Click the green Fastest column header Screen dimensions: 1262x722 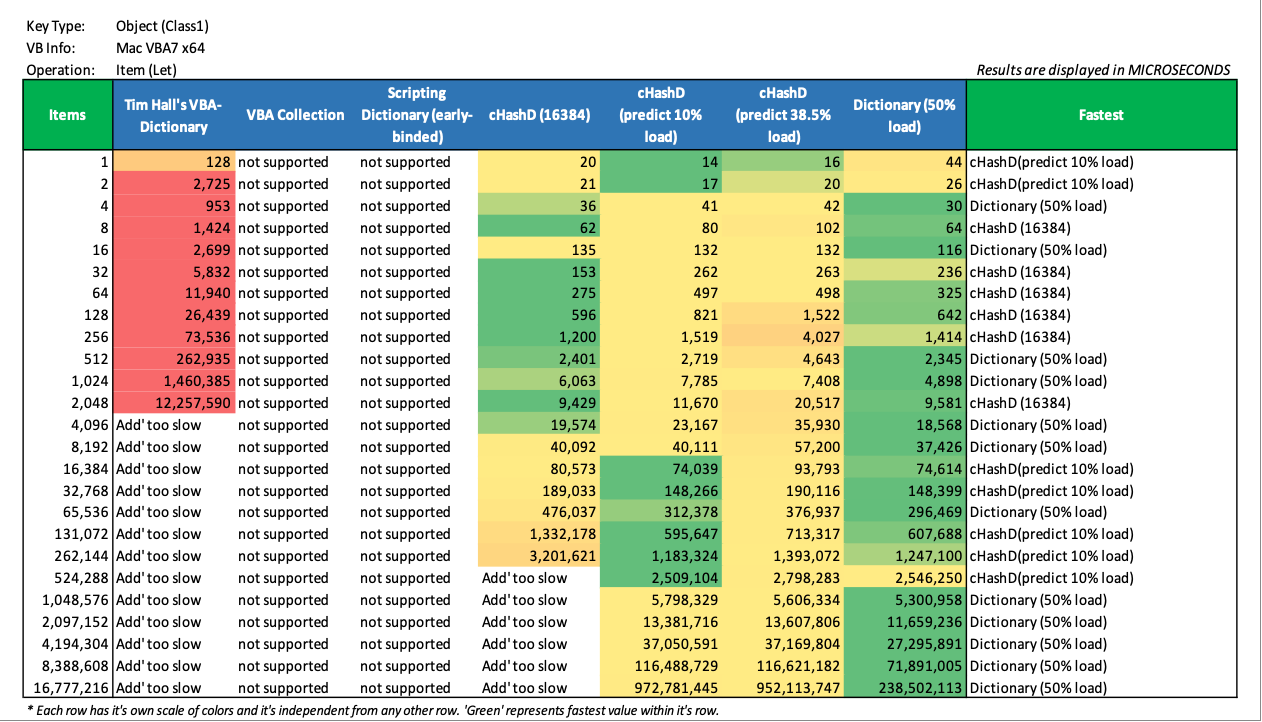tap(1100, 115)
